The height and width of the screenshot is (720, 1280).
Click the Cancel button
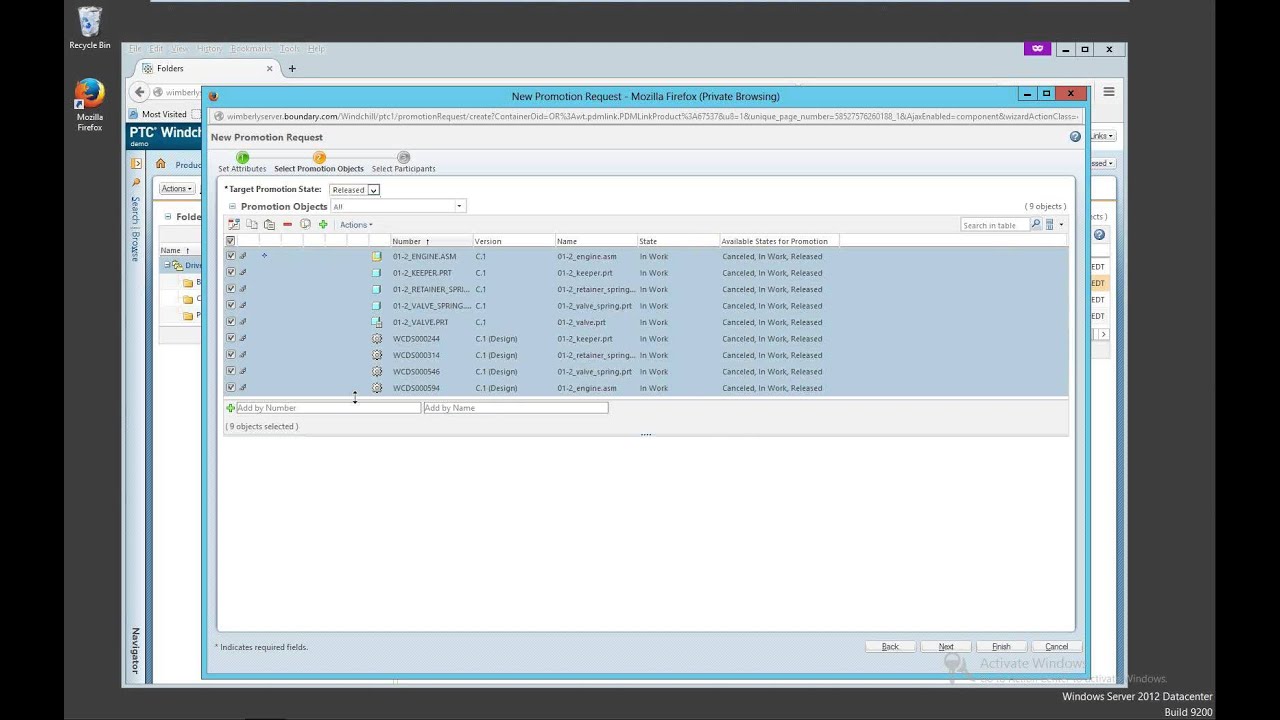(x=1057, y=647)
